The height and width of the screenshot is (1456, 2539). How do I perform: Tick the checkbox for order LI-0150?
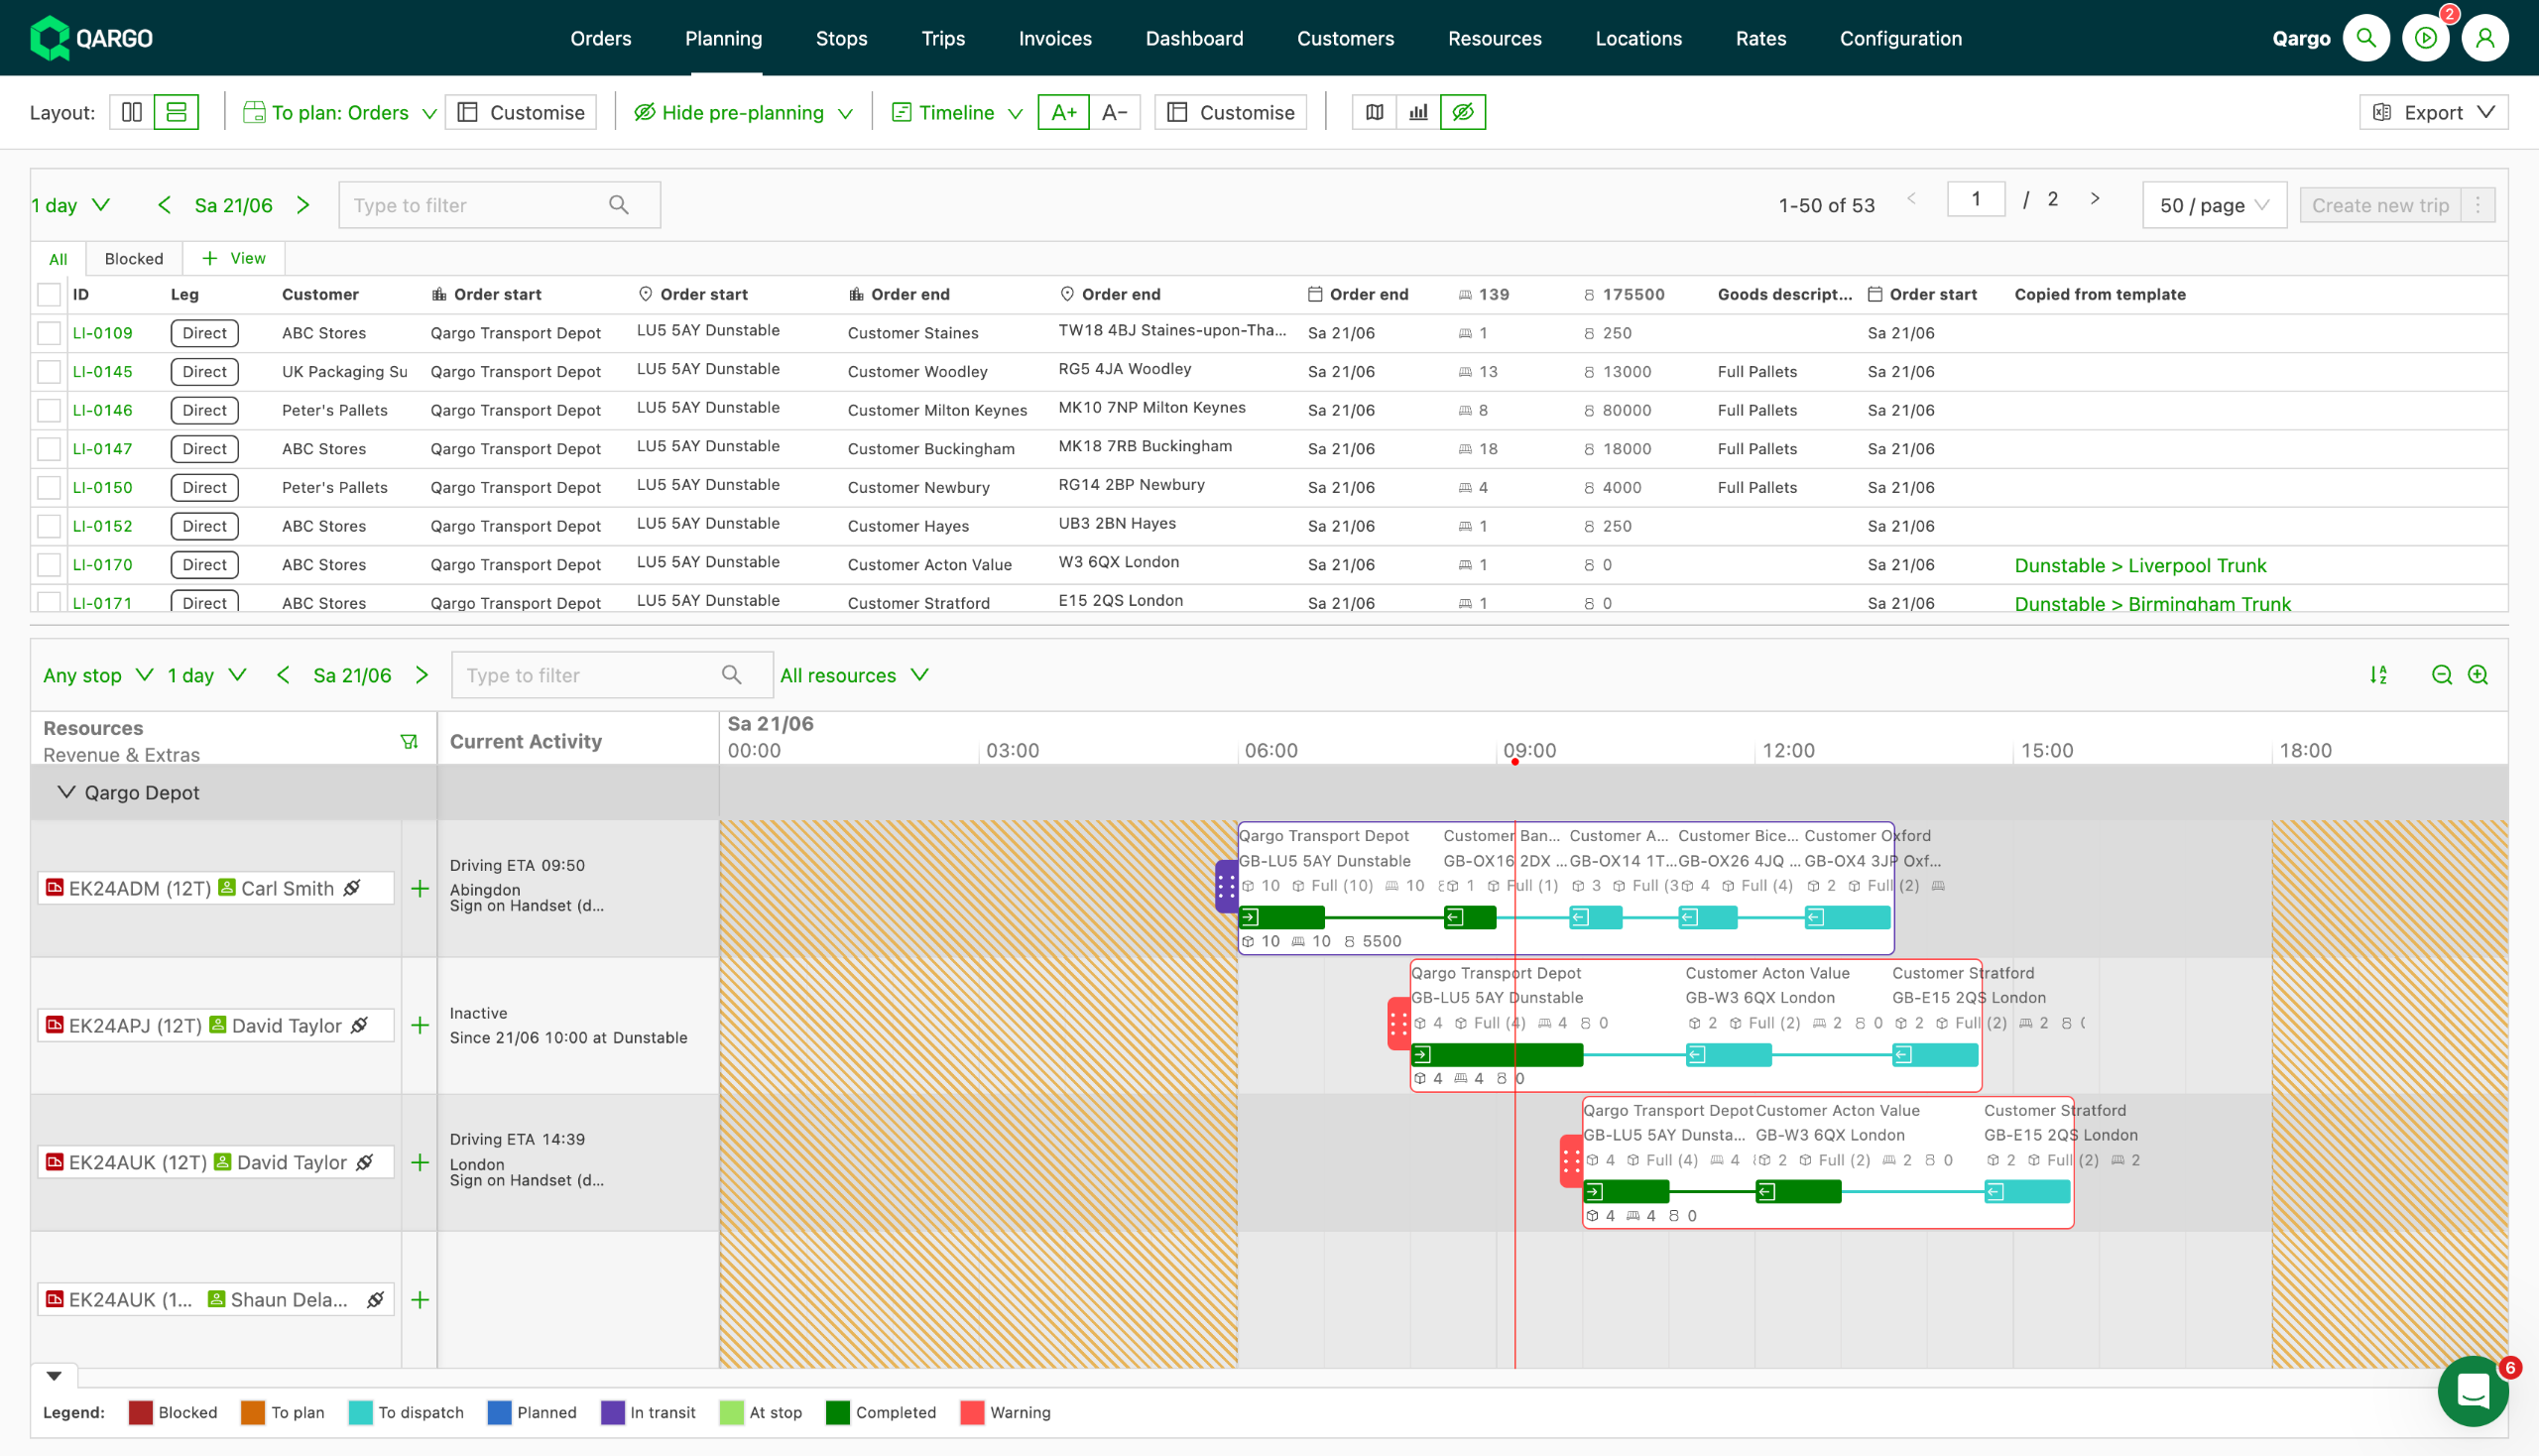coord(49,488)
